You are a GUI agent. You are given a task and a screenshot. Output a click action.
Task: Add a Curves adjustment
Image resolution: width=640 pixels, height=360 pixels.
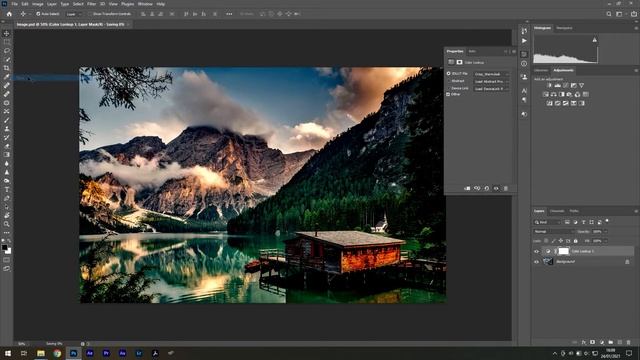click(566, 85)
